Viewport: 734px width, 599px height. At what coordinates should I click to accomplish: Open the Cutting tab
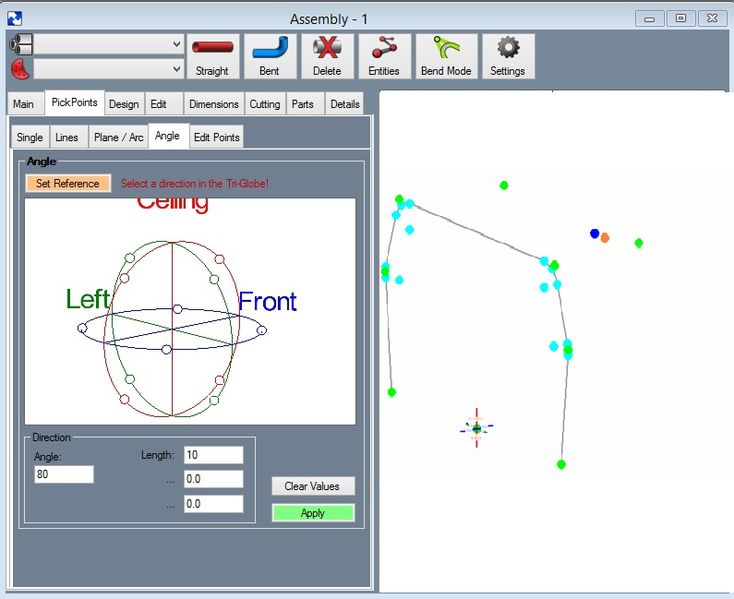(x=264, y=104)
